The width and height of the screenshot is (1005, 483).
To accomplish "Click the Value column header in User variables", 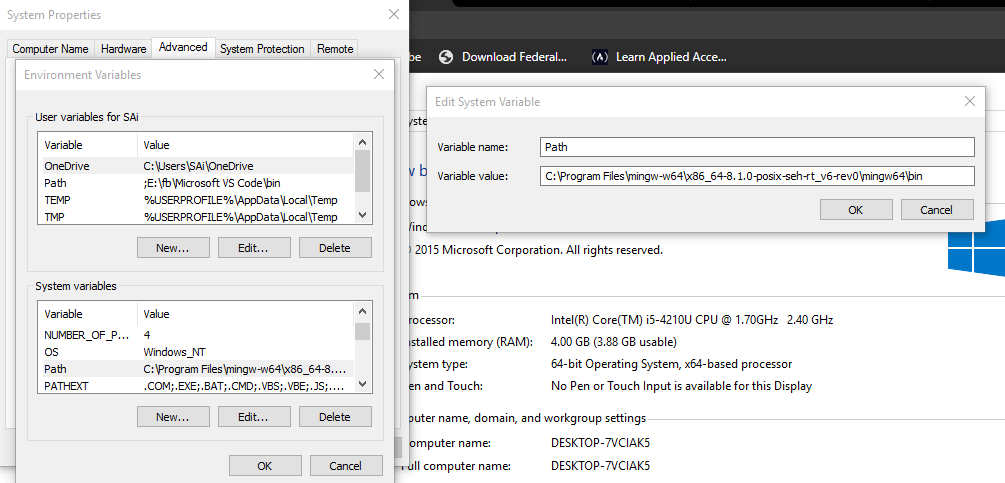I will 245,145.
